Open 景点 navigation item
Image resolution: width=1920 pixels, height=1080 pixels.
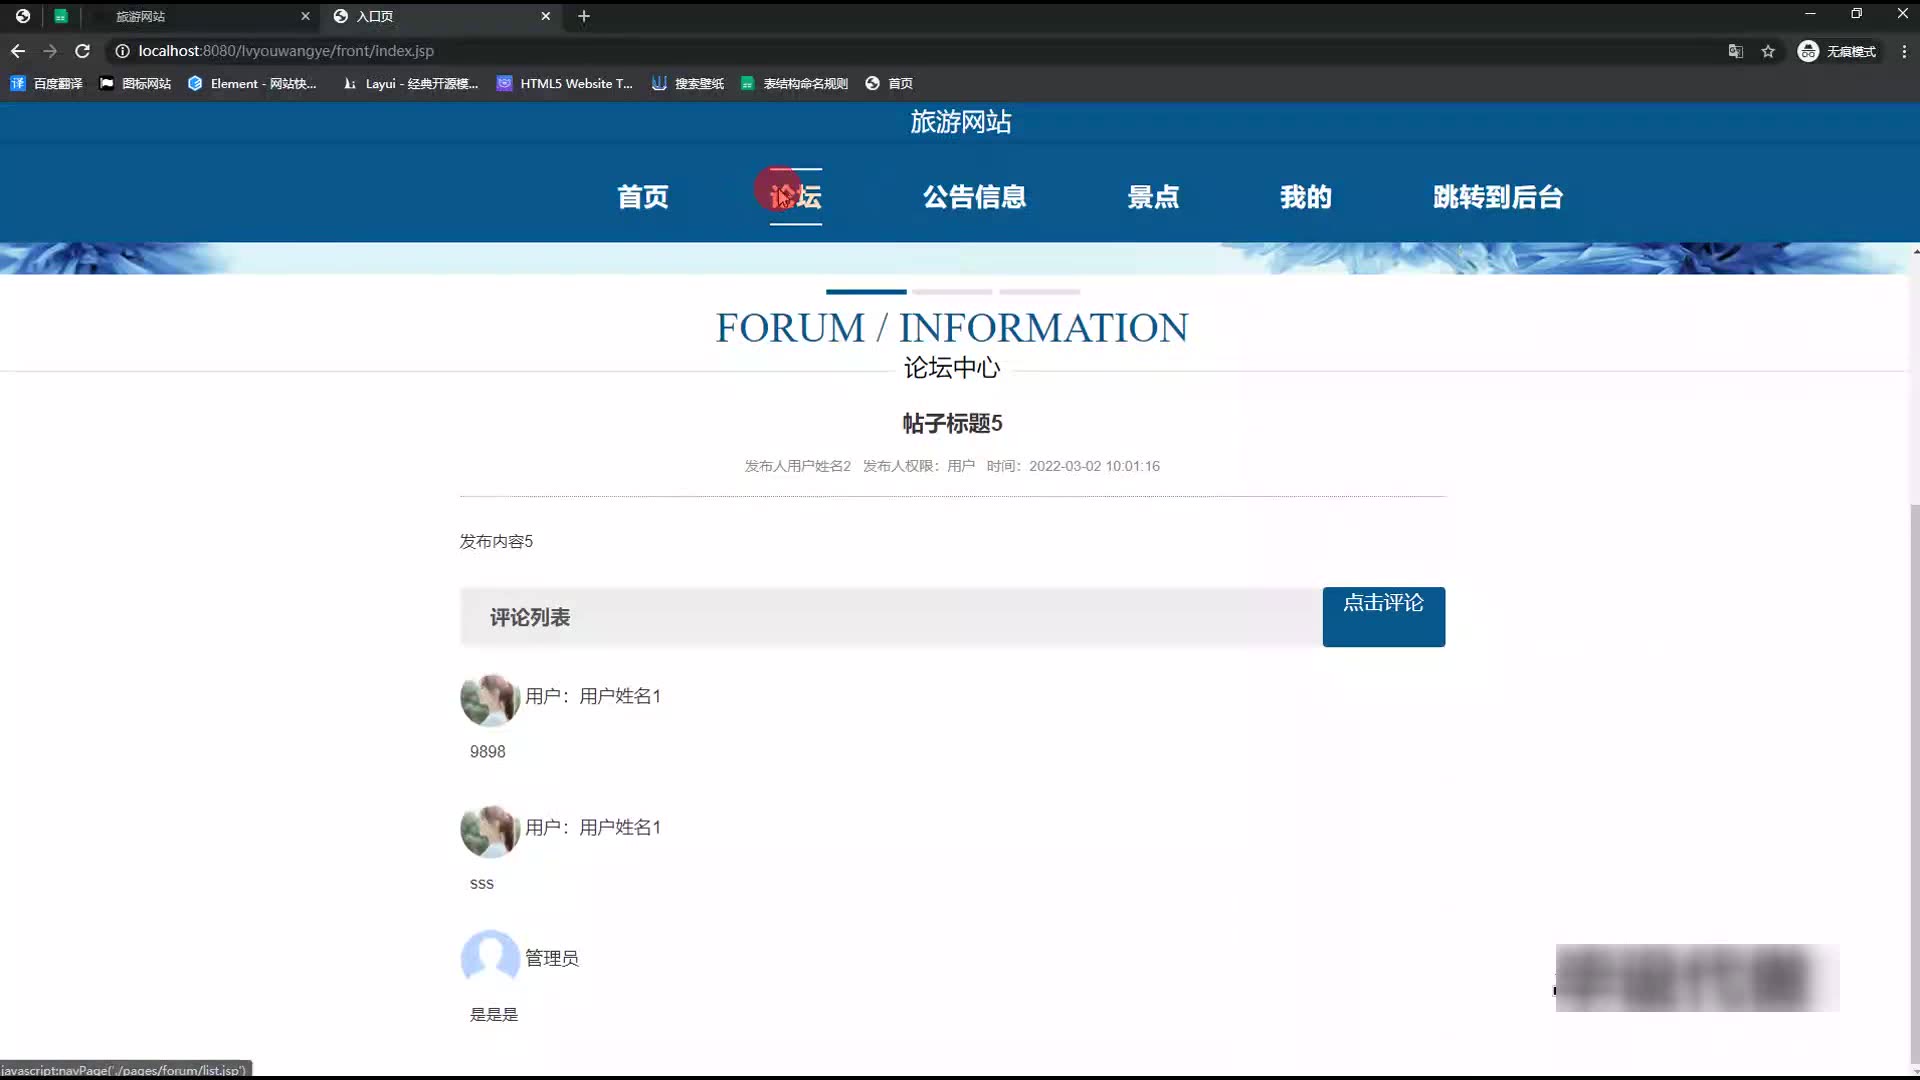pos(1153,197)
